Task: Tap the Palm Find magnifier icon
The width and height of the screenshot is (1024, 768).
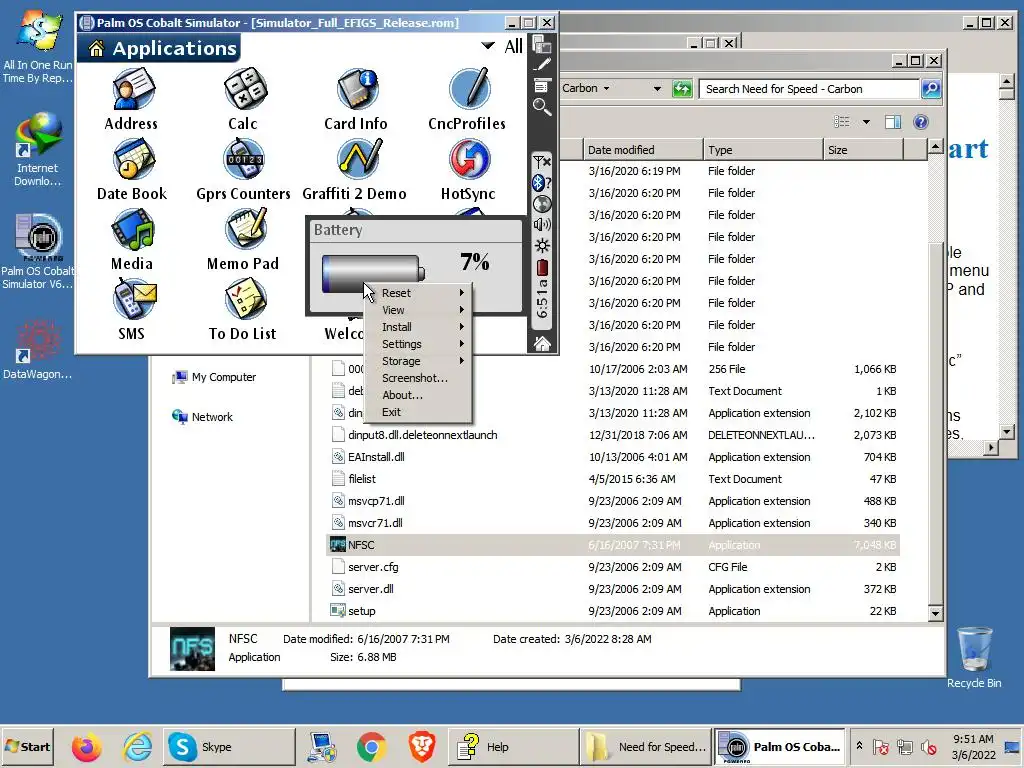Action: pos(541,106)
